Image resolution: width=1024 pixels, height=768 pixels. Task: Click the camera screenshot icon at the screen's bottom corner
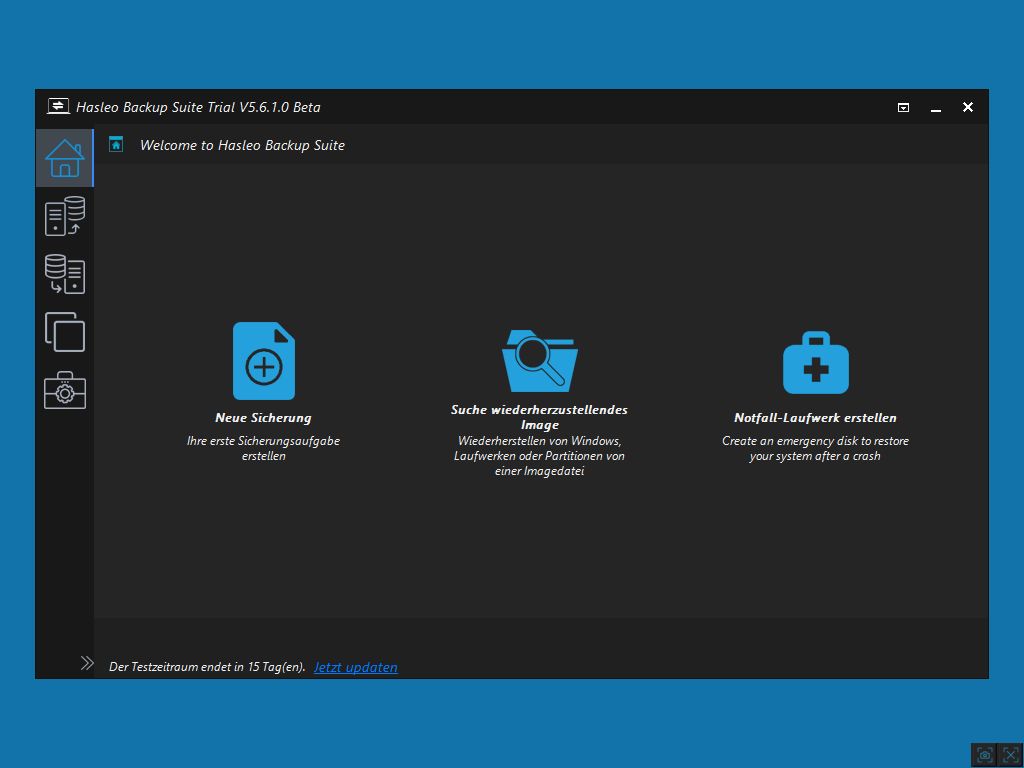coord(985,755)
